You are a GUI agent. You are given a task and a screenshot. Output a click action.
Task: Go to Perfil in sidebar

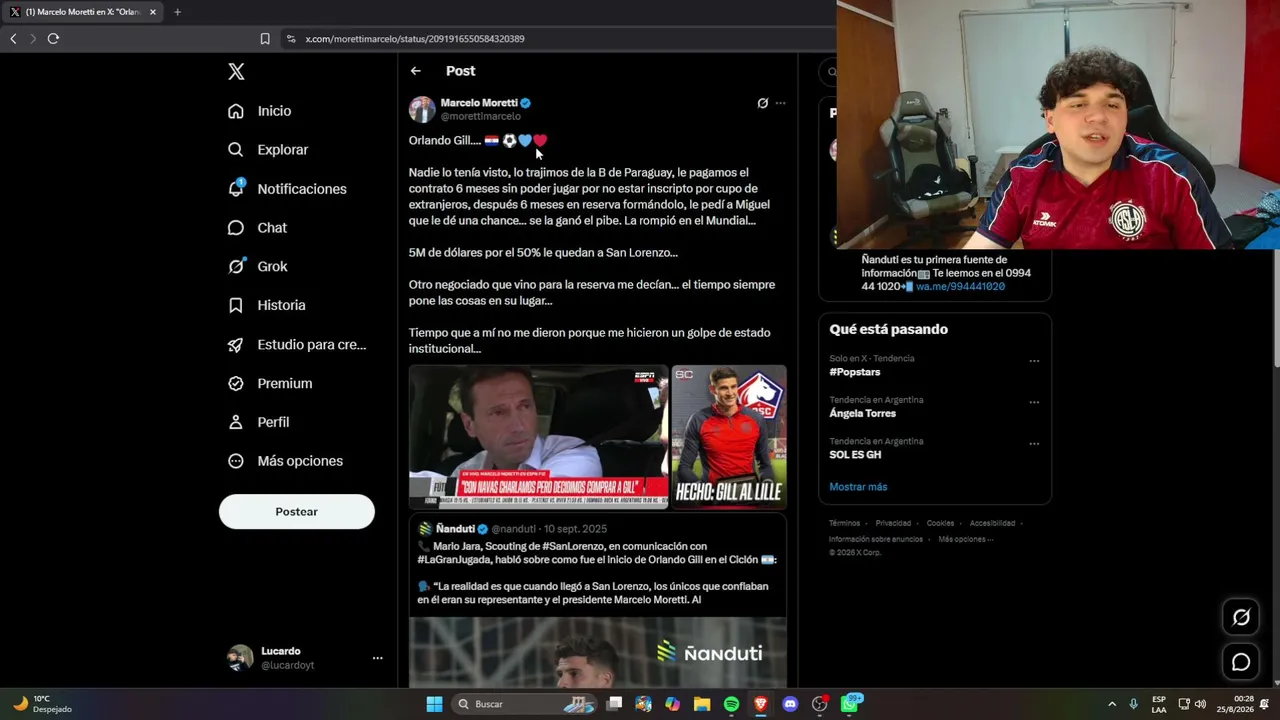point(258,422)
